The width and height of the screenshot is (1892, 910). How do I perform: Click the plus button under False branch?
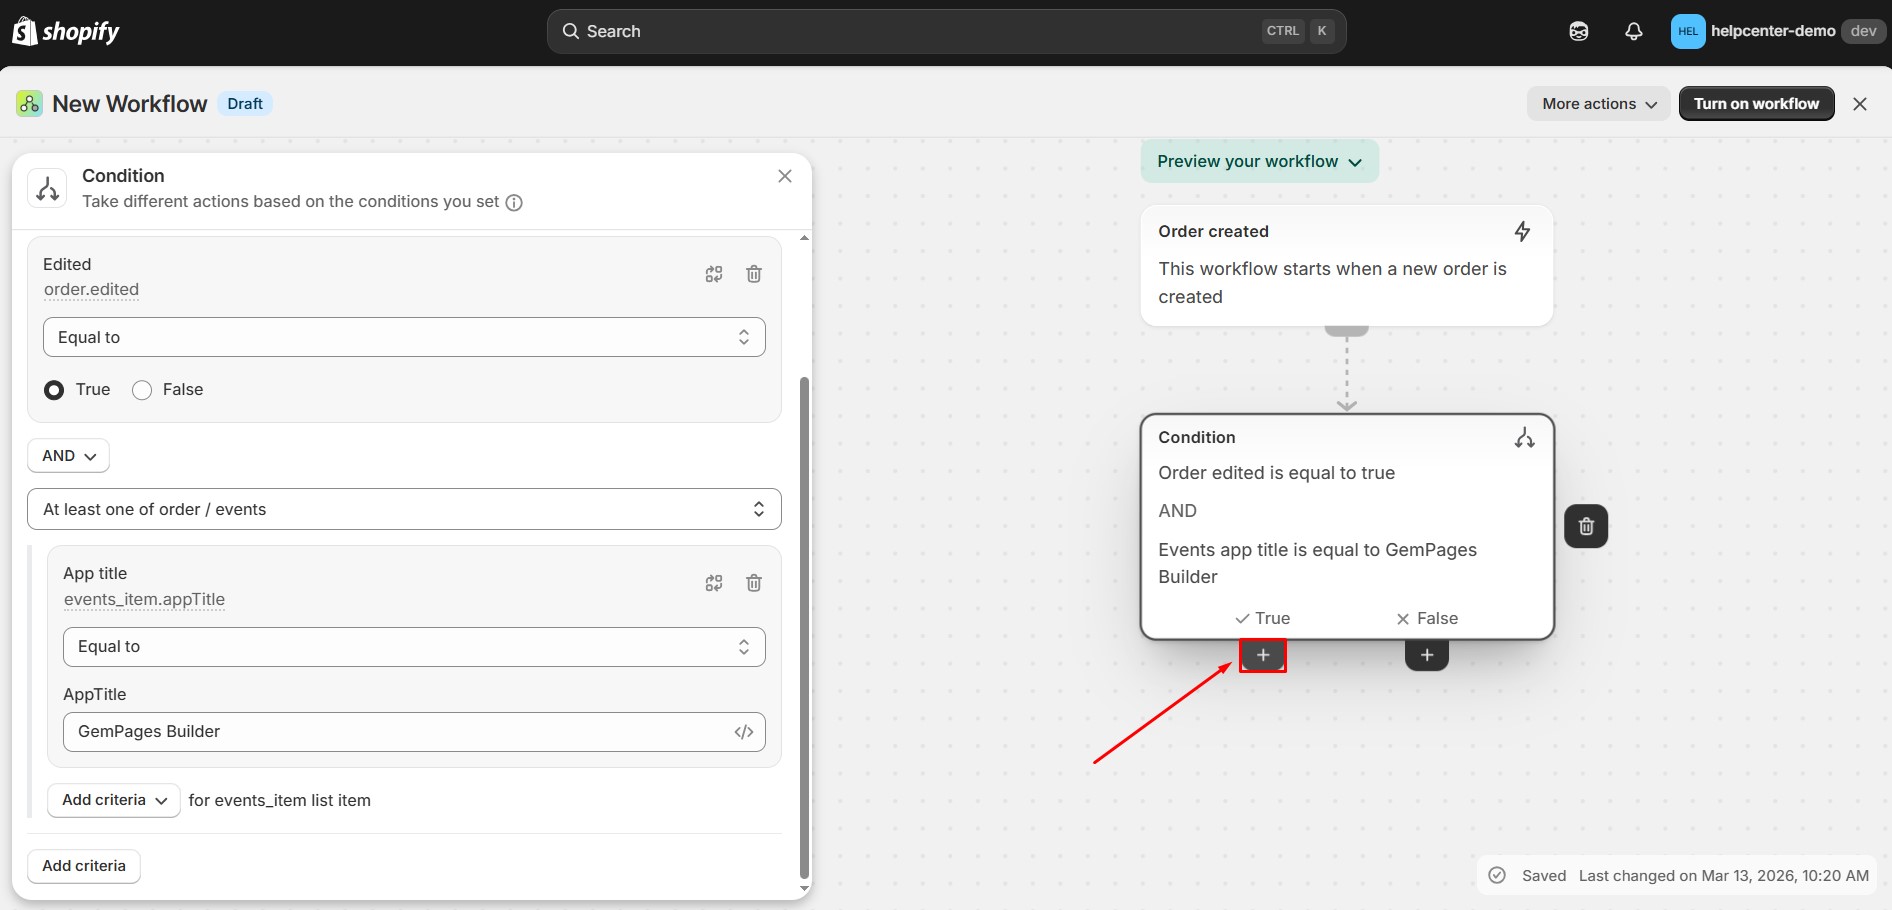coord(1426,655)
